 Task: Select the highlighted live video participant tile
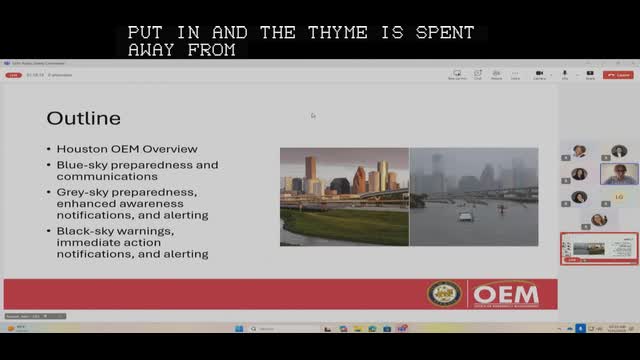click(619, 173)
